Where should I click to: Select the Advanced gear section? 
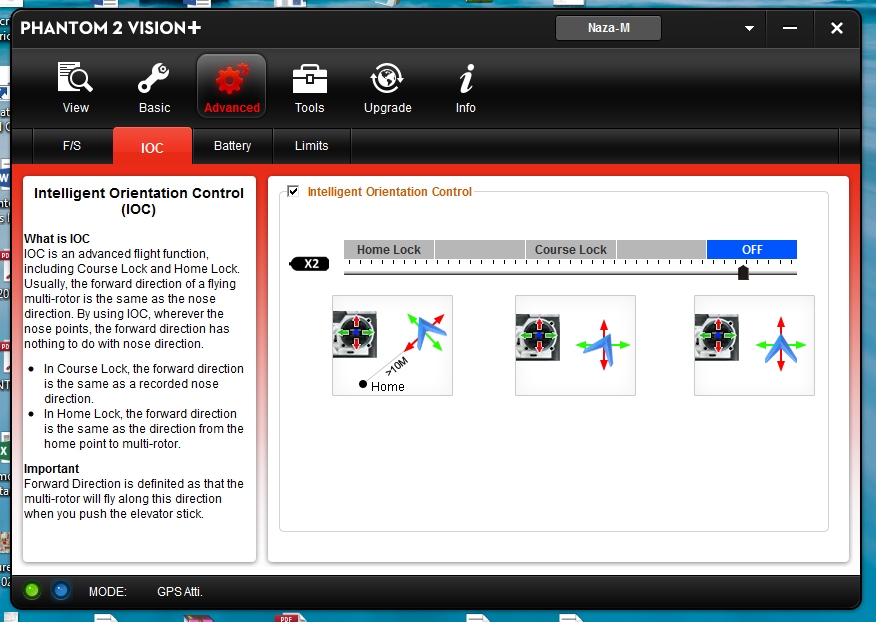tap(232, 86)
